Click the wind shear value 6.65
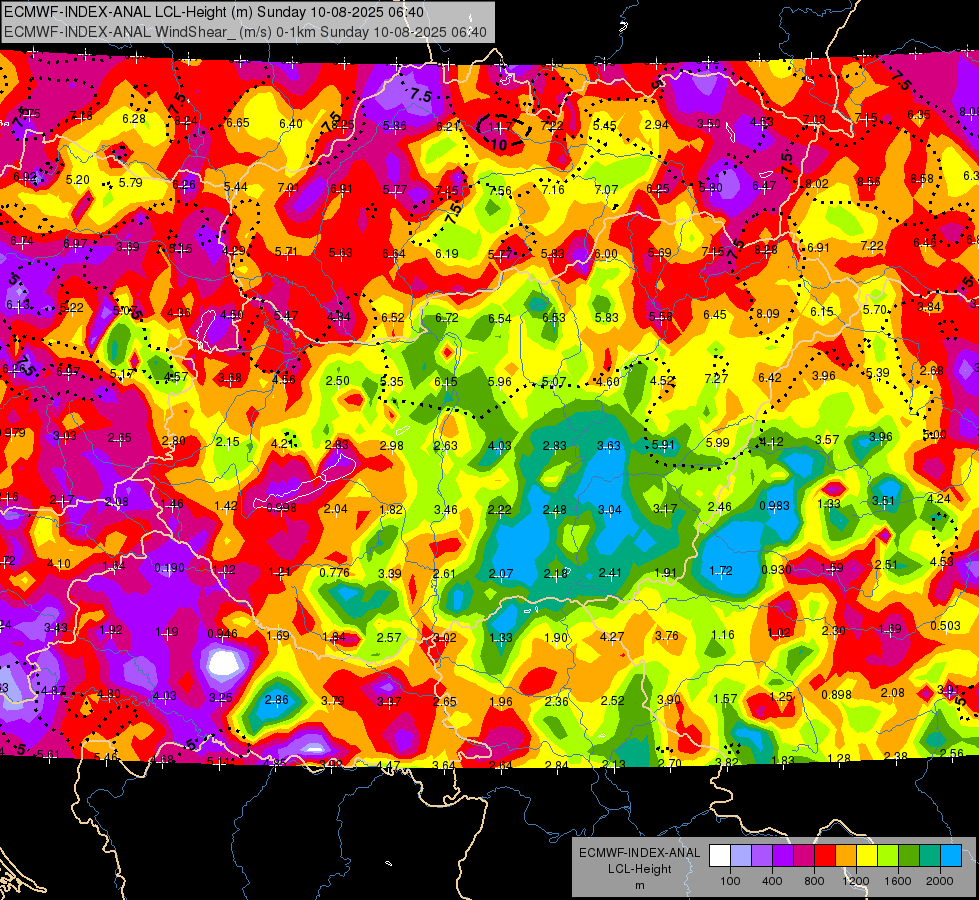The height and width of the screenshot is (900, 979). coord(238,123)
